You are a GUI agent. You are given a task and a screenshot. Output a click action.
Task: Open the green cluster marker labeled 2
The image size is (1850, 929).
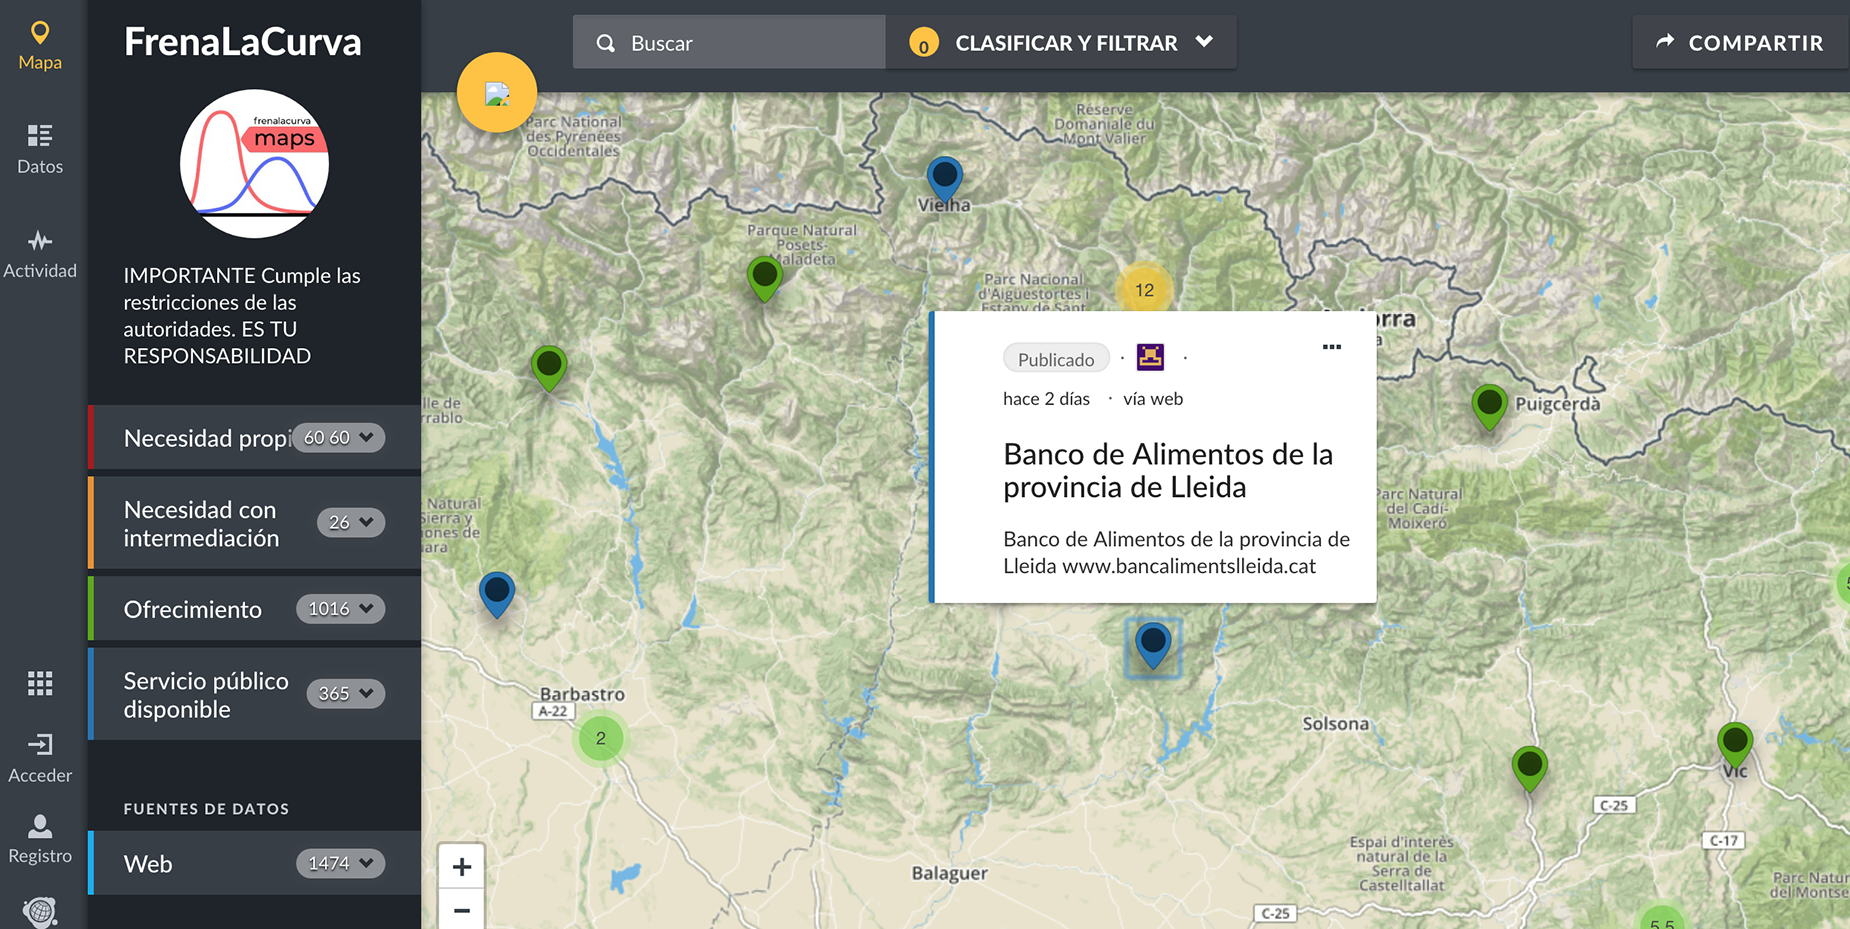600,738
